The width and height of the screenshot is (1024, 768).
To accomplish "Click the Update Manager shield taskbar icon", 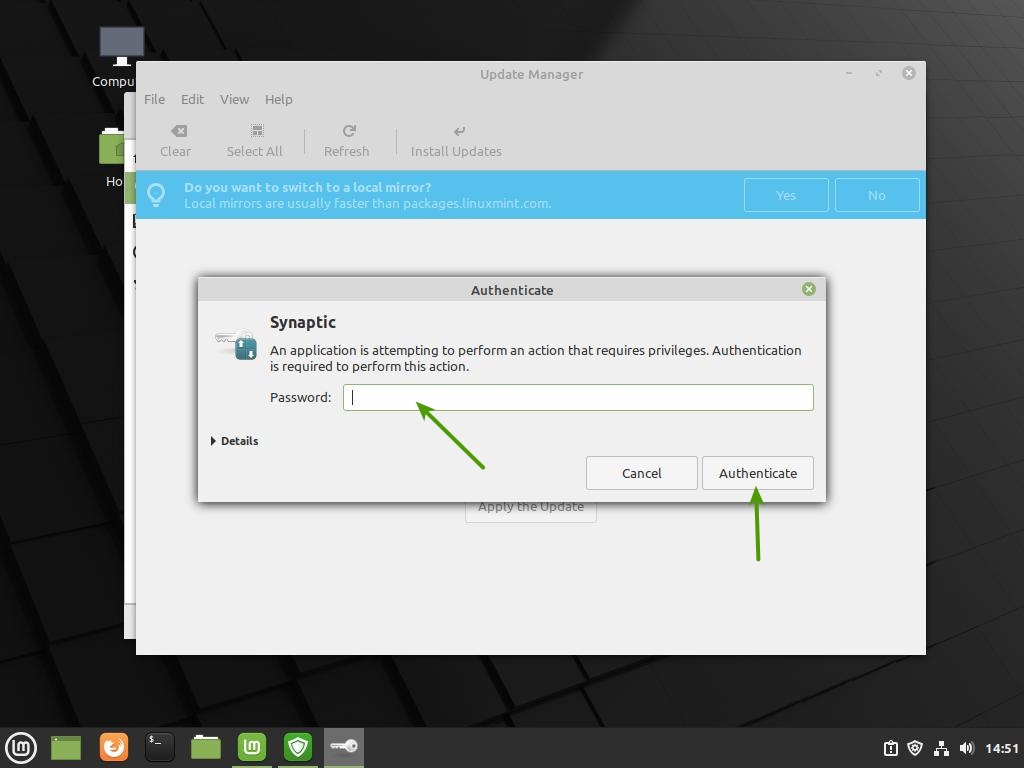I will click(298, 747).
